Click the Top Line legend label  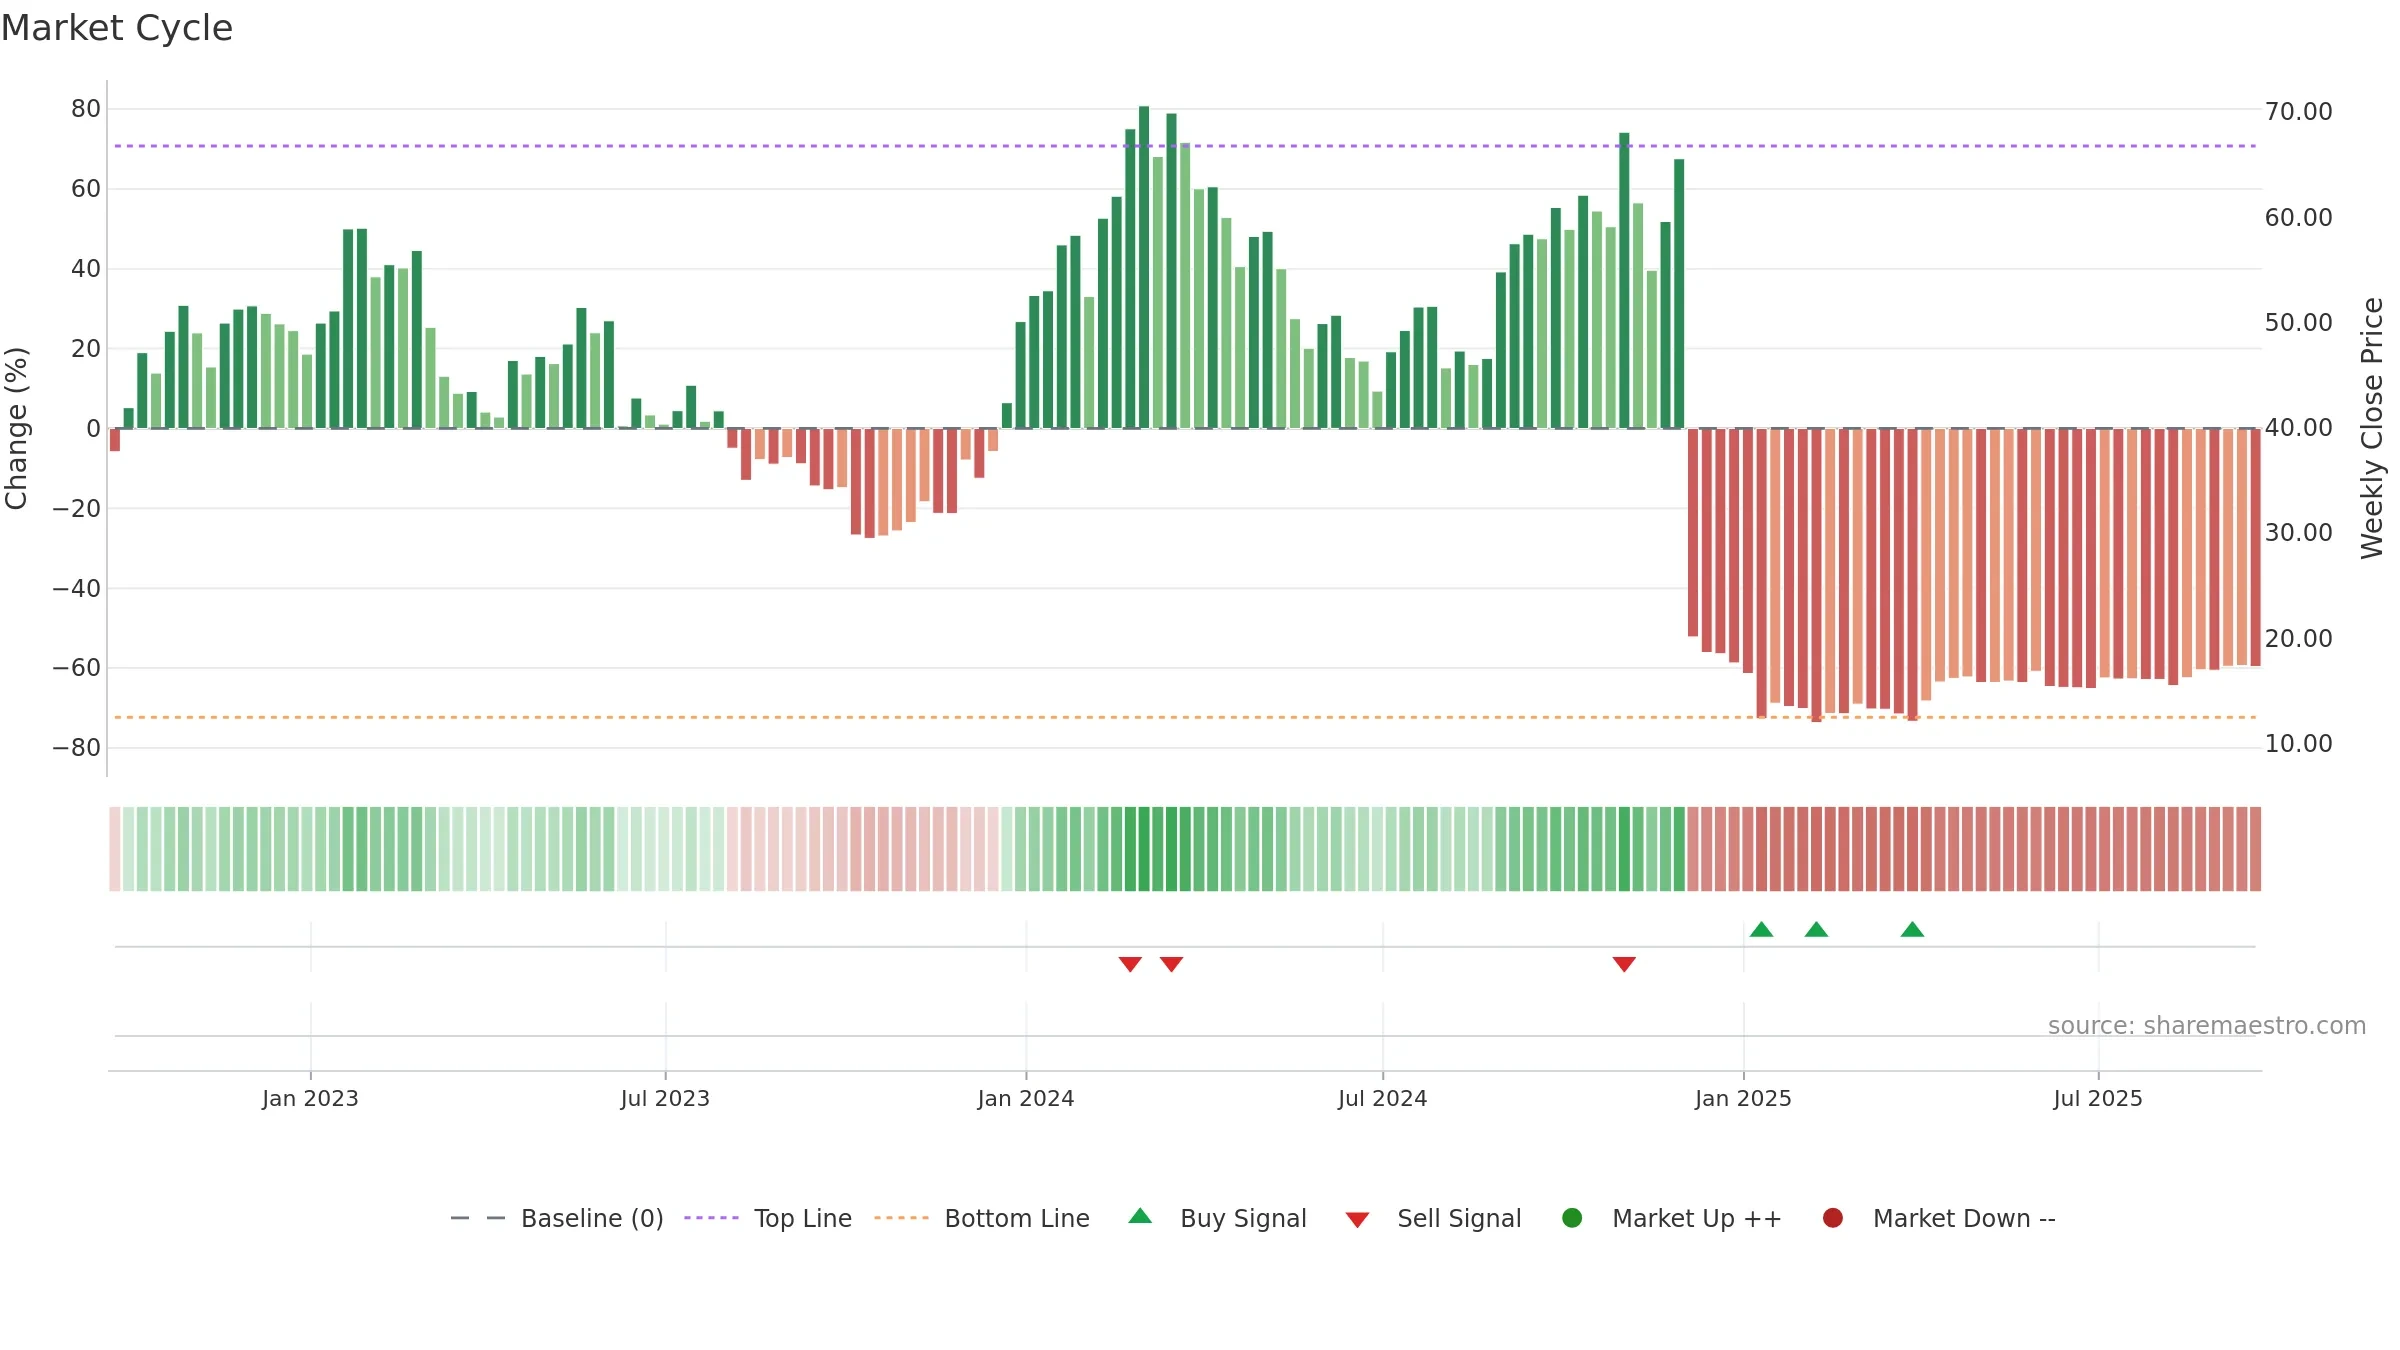pos(803,1219)
